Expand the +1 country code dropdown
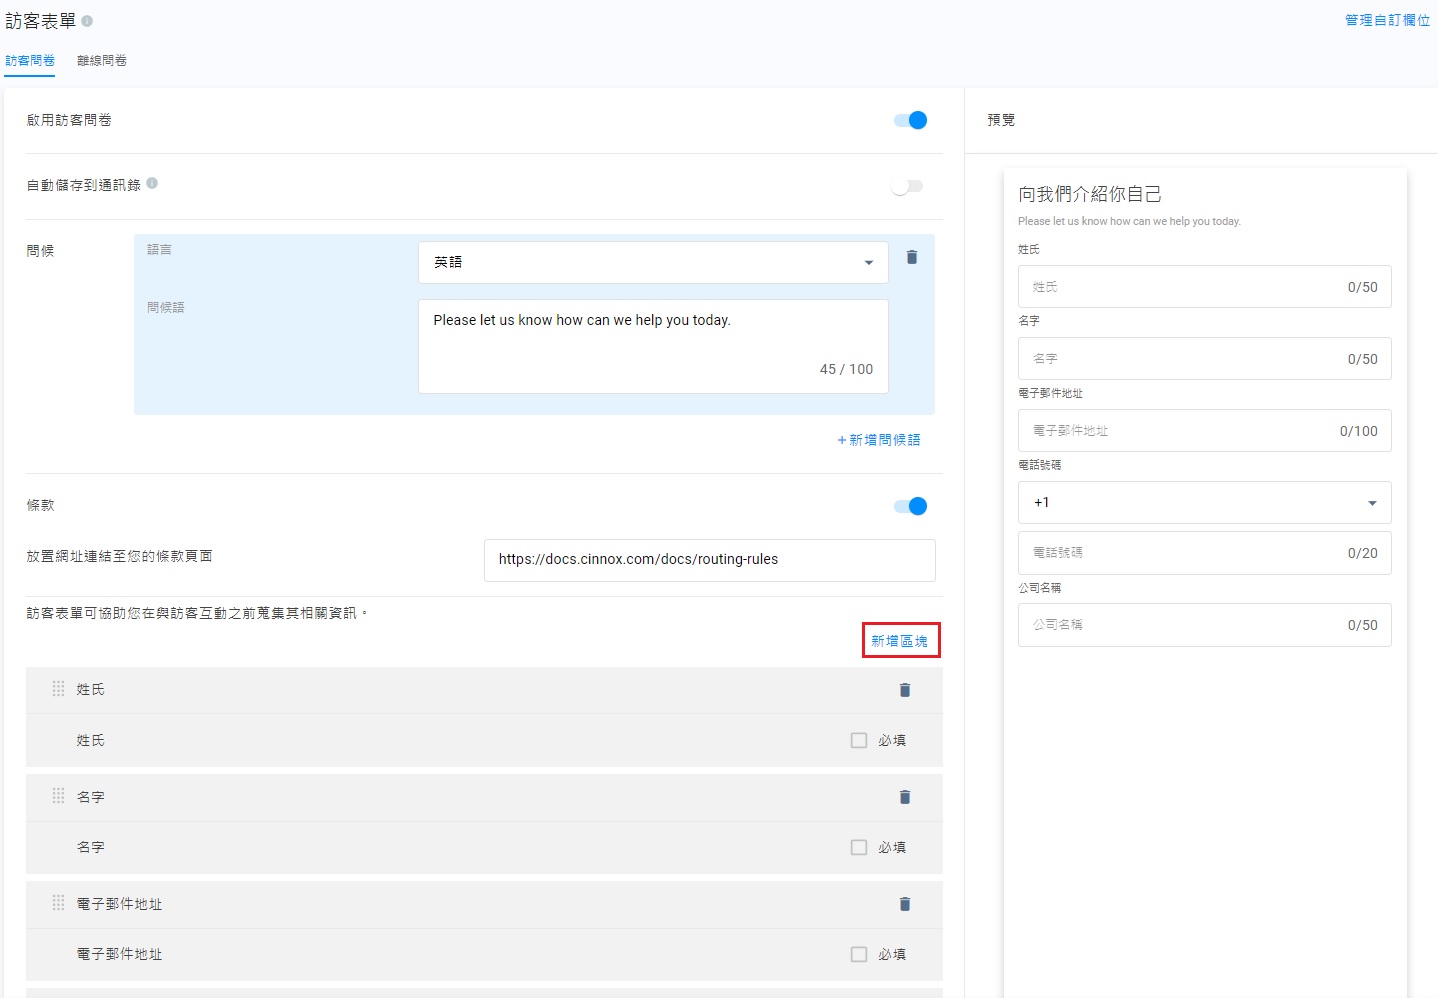This screenshot has width=1438, height=998. [x=1204, y=503]
